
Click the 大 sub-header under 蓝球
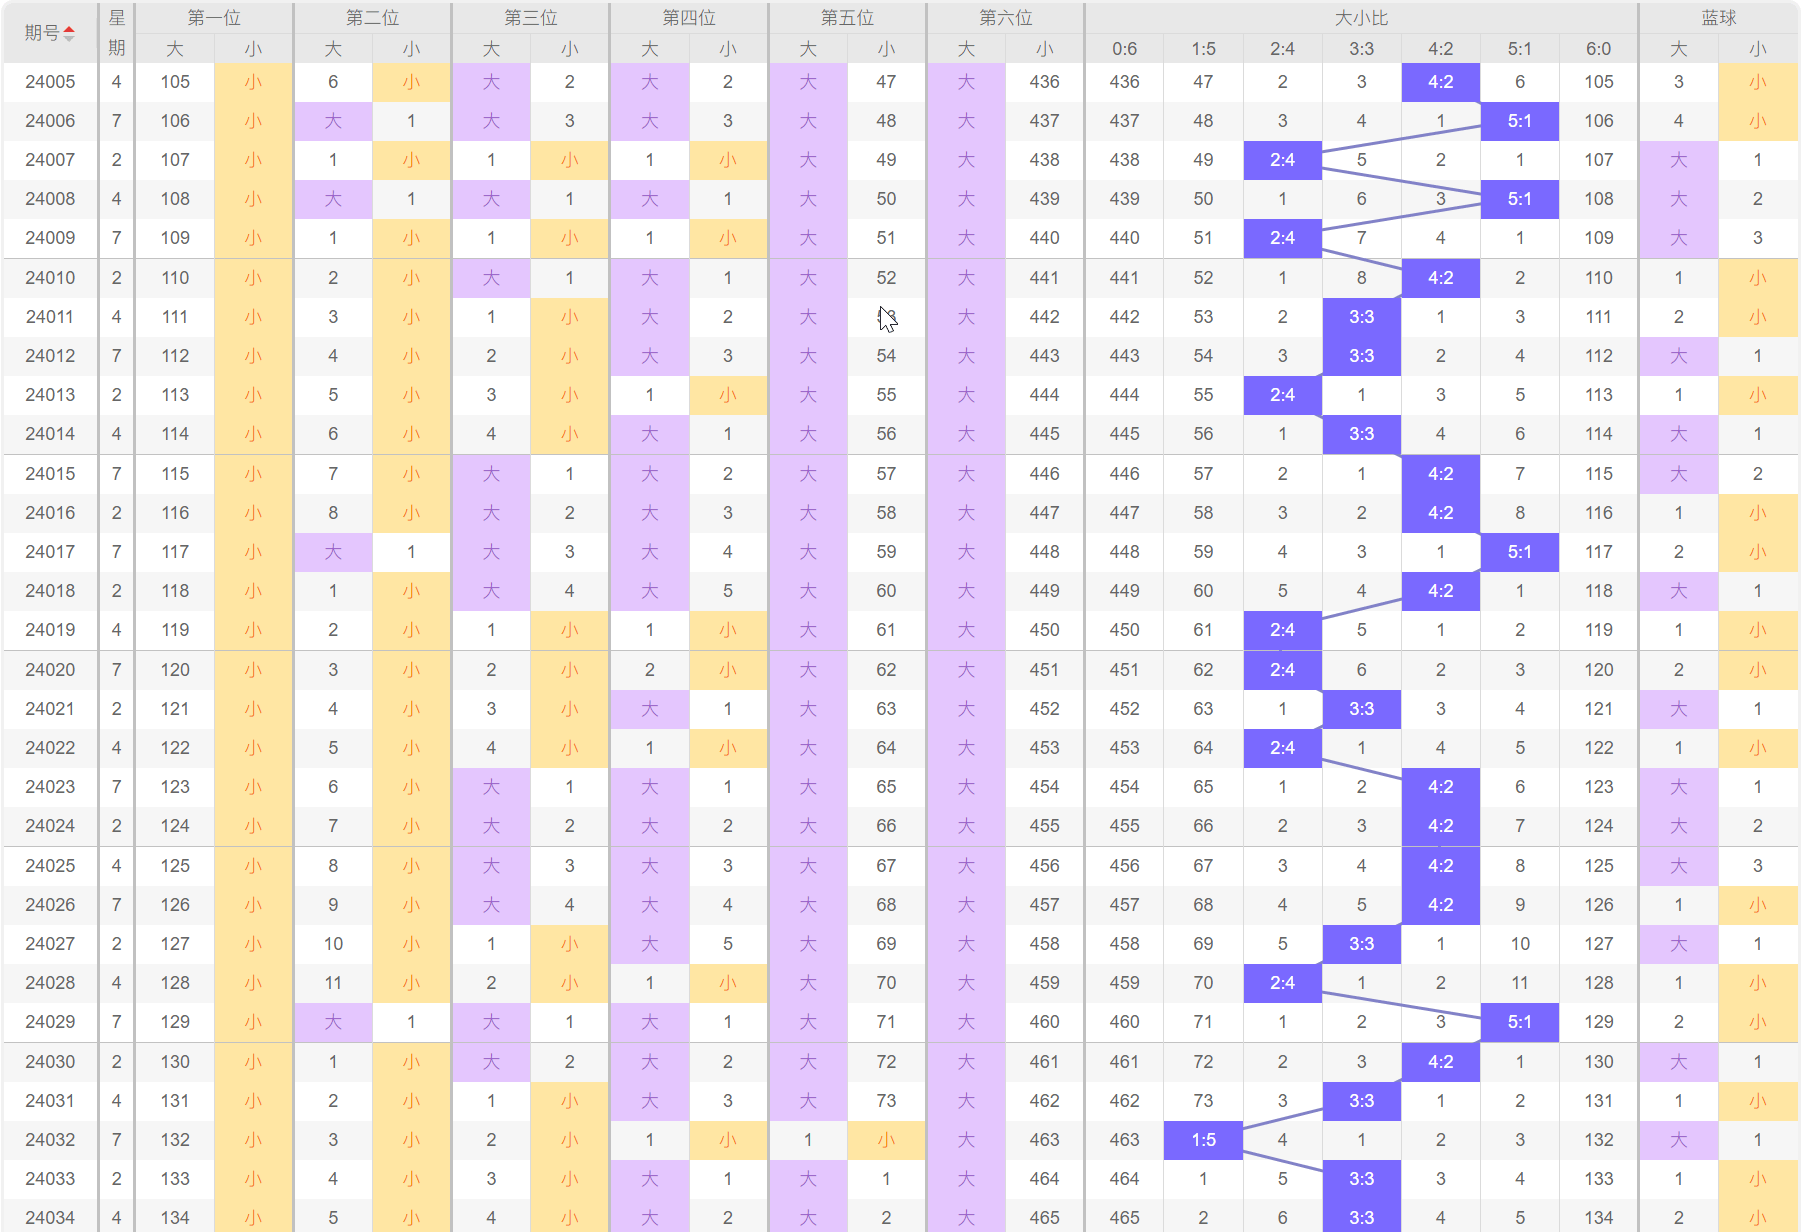point(1678,49)
